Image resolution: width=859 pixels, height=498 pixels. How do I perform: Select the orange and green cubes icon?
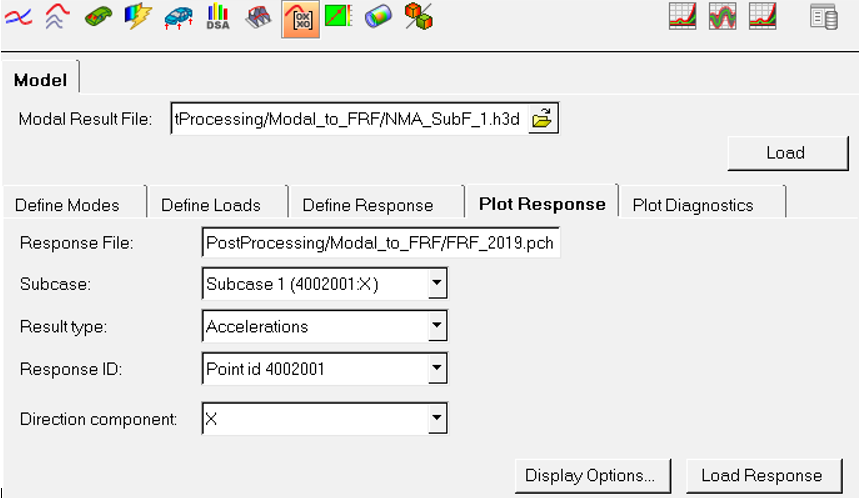(418, 17)
